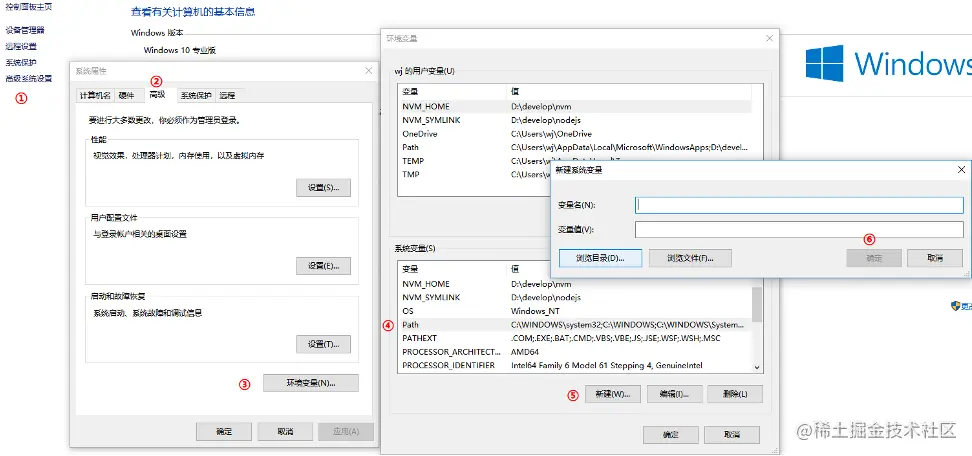Focus the 变量名(N) input field
972x456 pixels.
(x=799, y=205)
